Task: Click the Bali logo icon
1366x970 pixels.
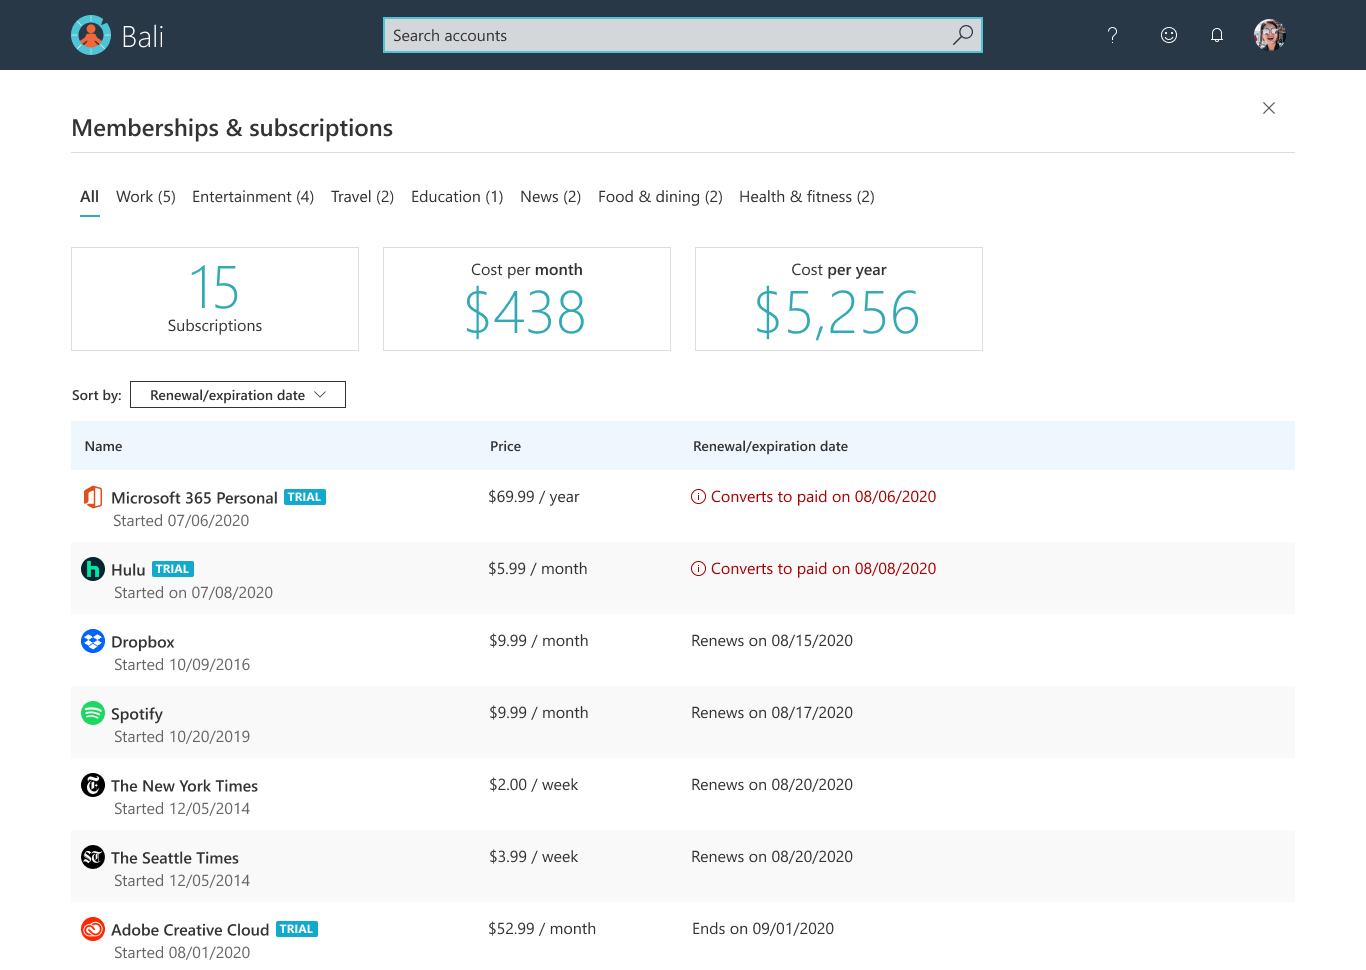Action: click(91, 35)
